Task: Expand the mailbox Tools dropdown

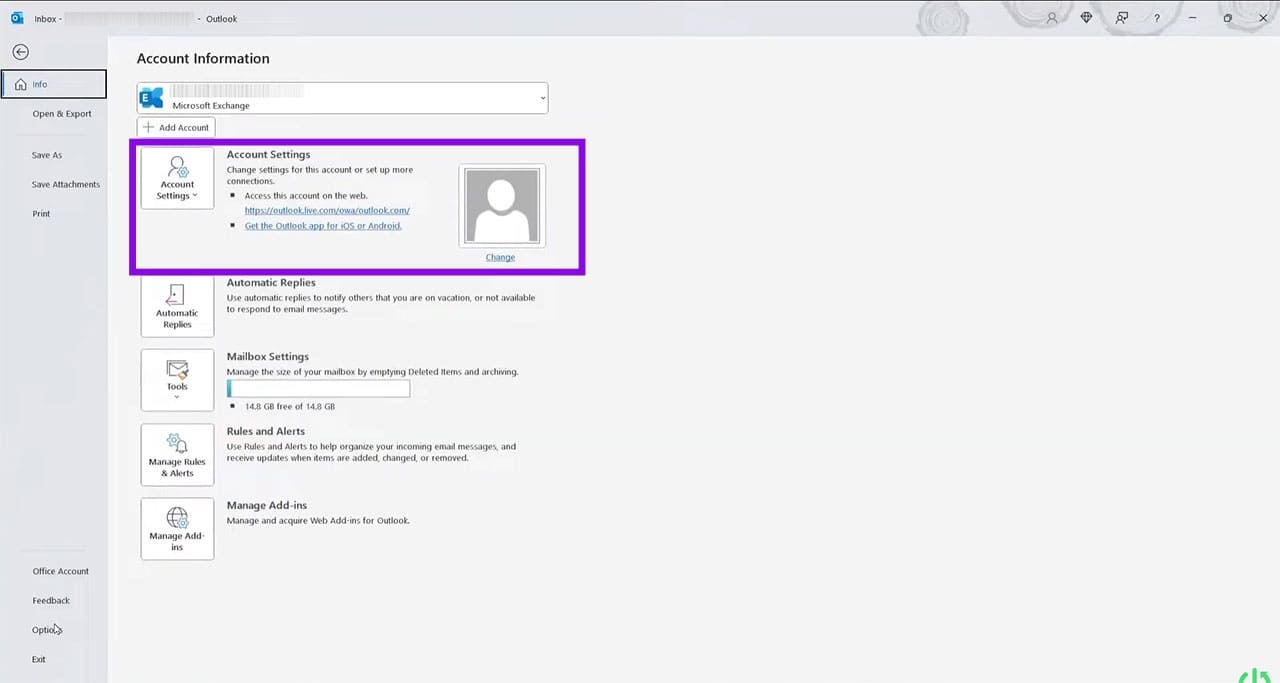Action: [x=177, y=380]
